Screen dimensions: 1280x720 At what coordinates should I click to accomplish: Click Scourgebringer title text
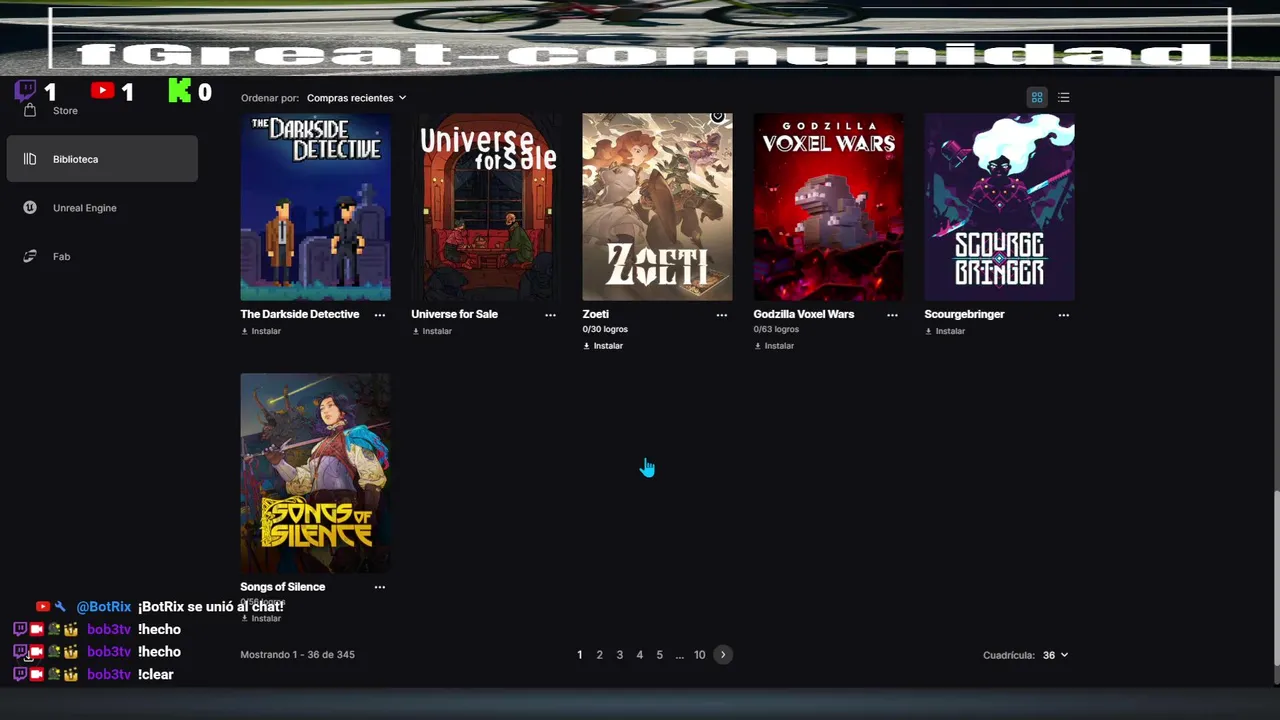(x=964, y=314)
